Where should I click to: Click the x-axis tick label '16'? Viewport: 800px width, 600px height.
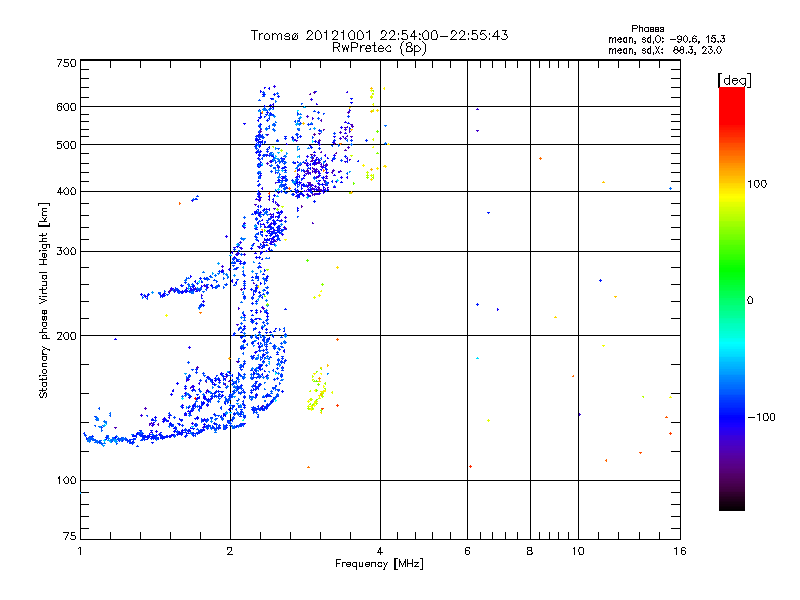pyautogui.click(x=680, y=551)
